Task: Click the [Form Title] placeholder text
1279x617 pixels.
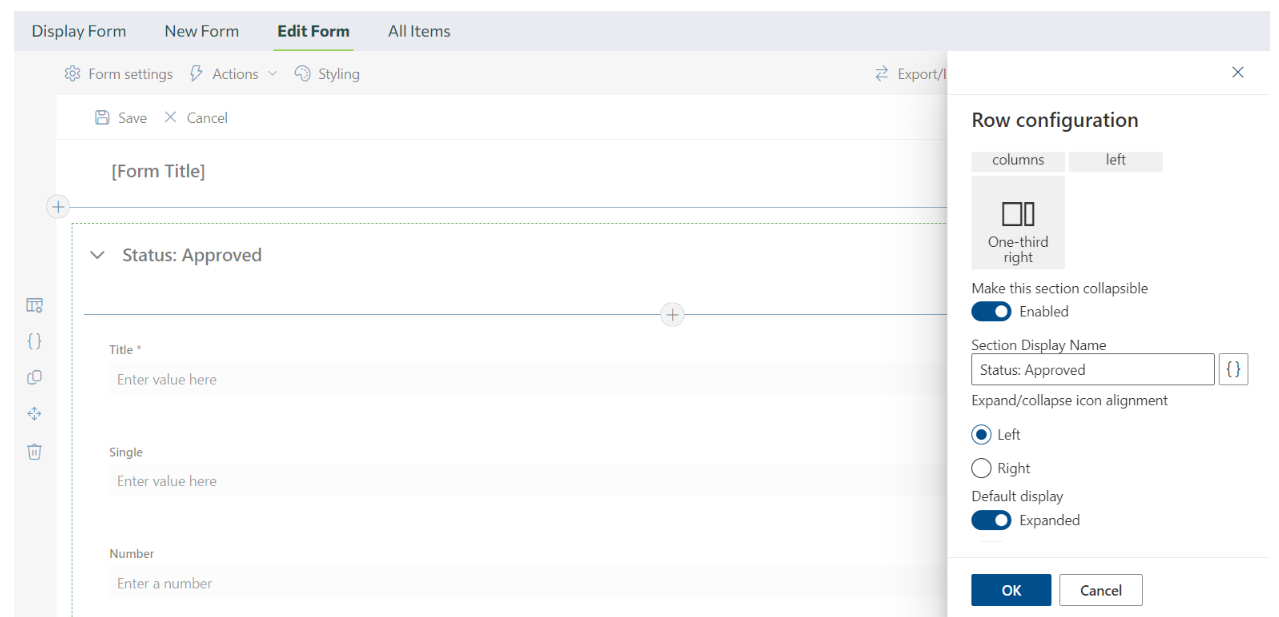Action: pos(158,171)
